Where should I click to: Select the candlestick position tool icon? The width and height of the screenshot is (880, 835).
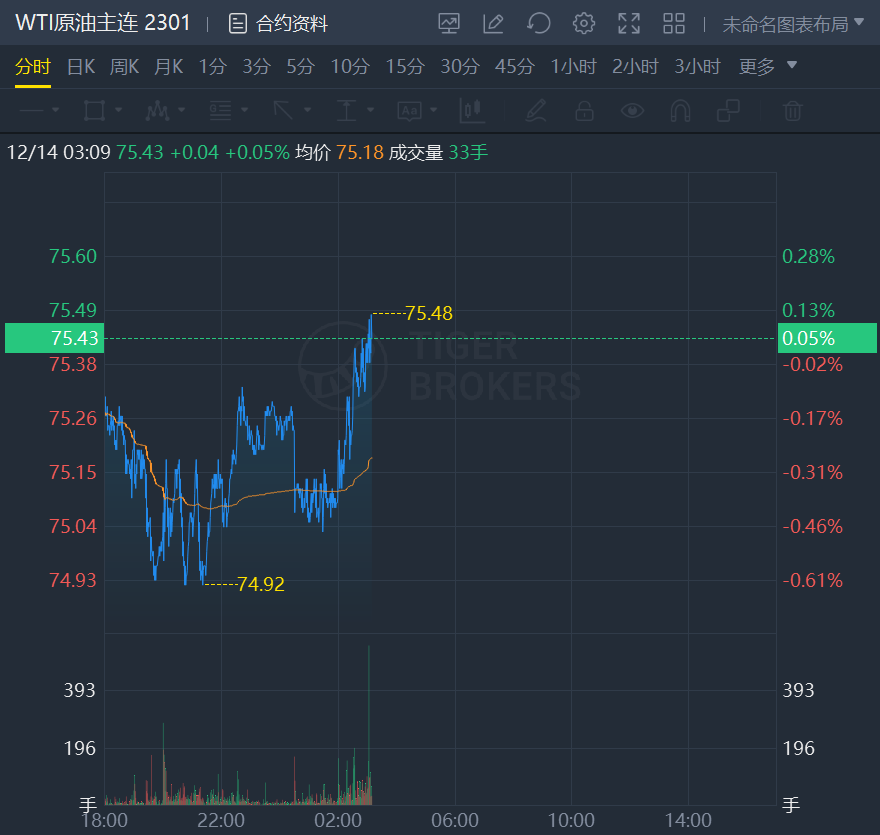coord(471,110)
